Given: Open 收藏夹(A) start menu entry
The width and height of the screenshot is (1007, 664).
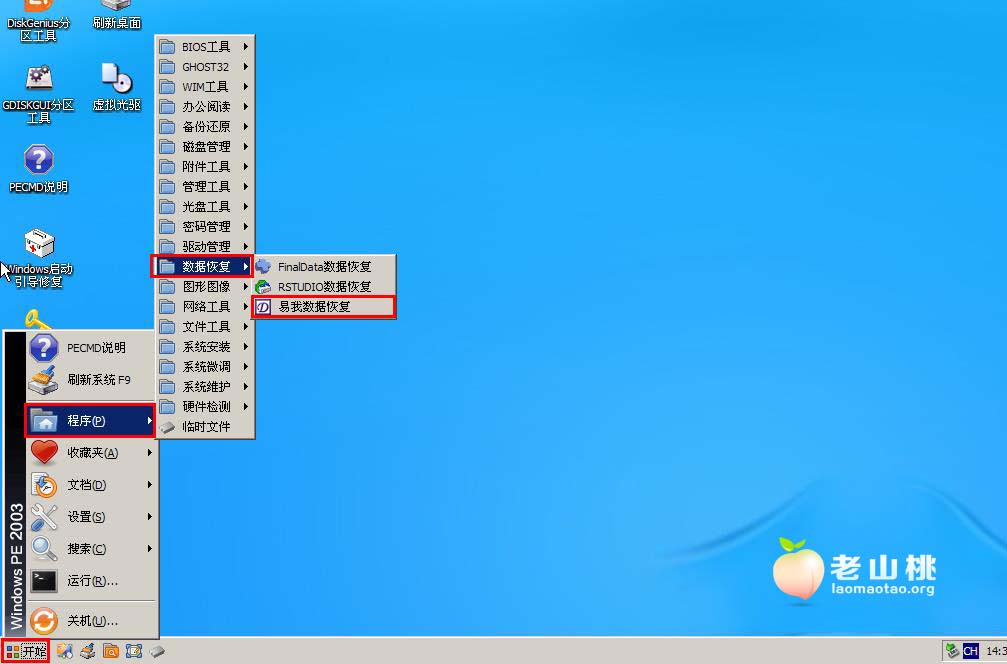Looking at the screenshot, I should [x=91, y=453].
